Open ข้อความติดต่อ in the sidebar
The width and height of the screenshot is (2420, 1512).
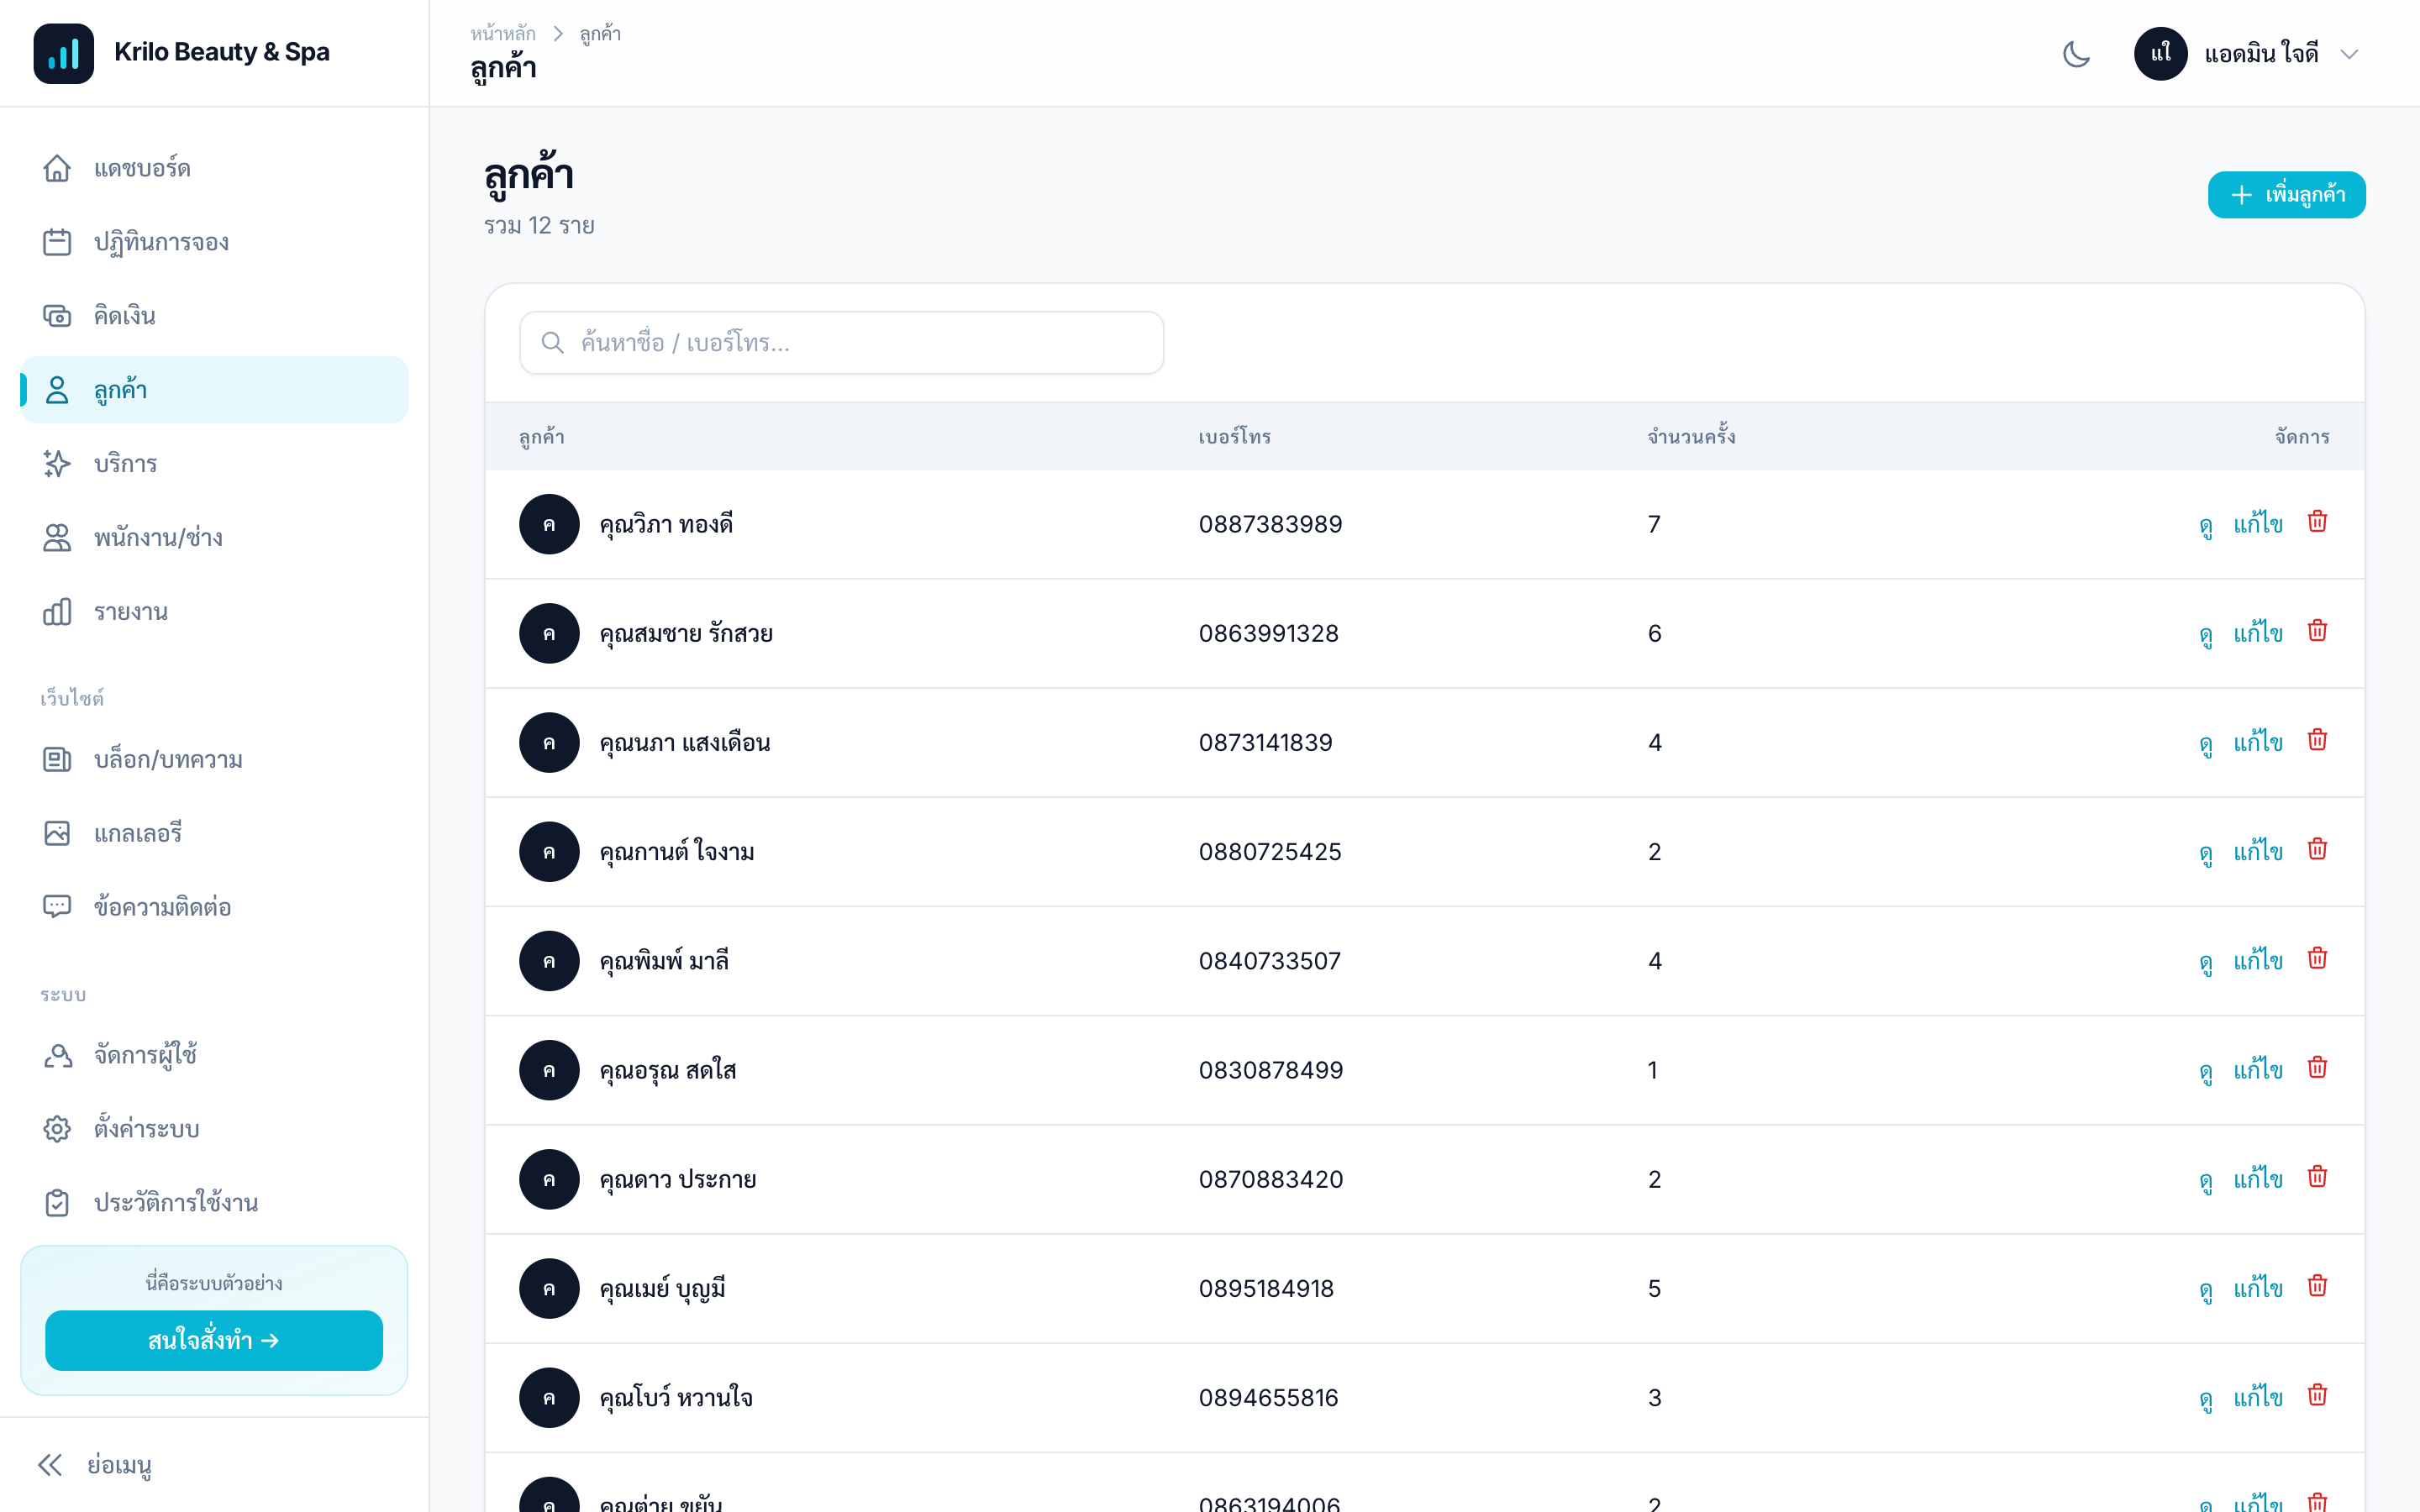pos(214,907)
